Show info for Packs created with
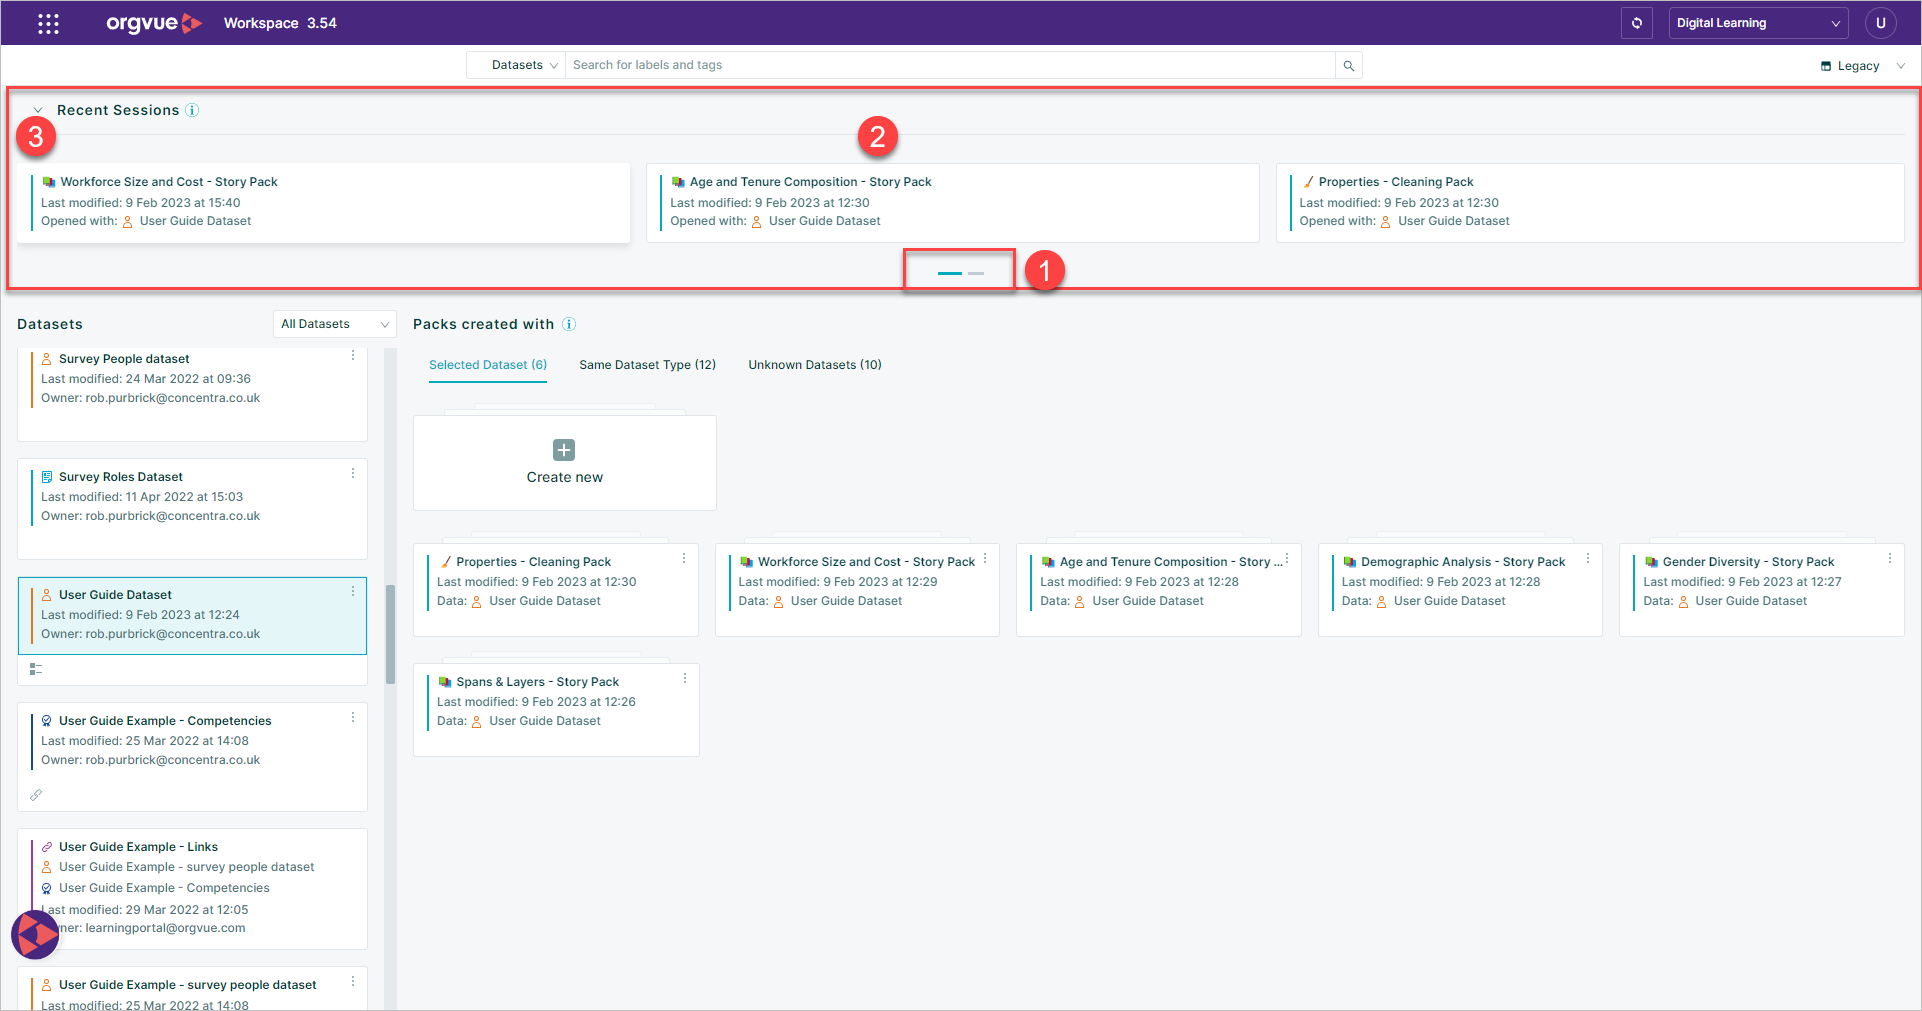Image resolution: width=1922 pixels, height=1011 pixels. (569, 324)
